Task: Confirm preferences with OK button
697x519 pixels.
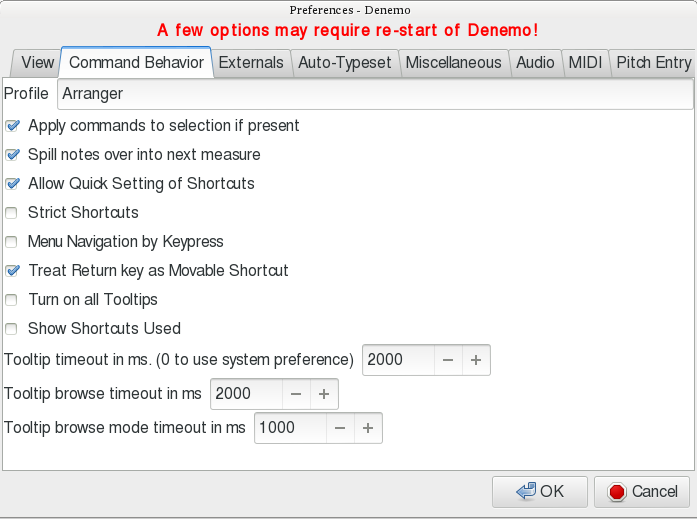Action: click(540, 491)
